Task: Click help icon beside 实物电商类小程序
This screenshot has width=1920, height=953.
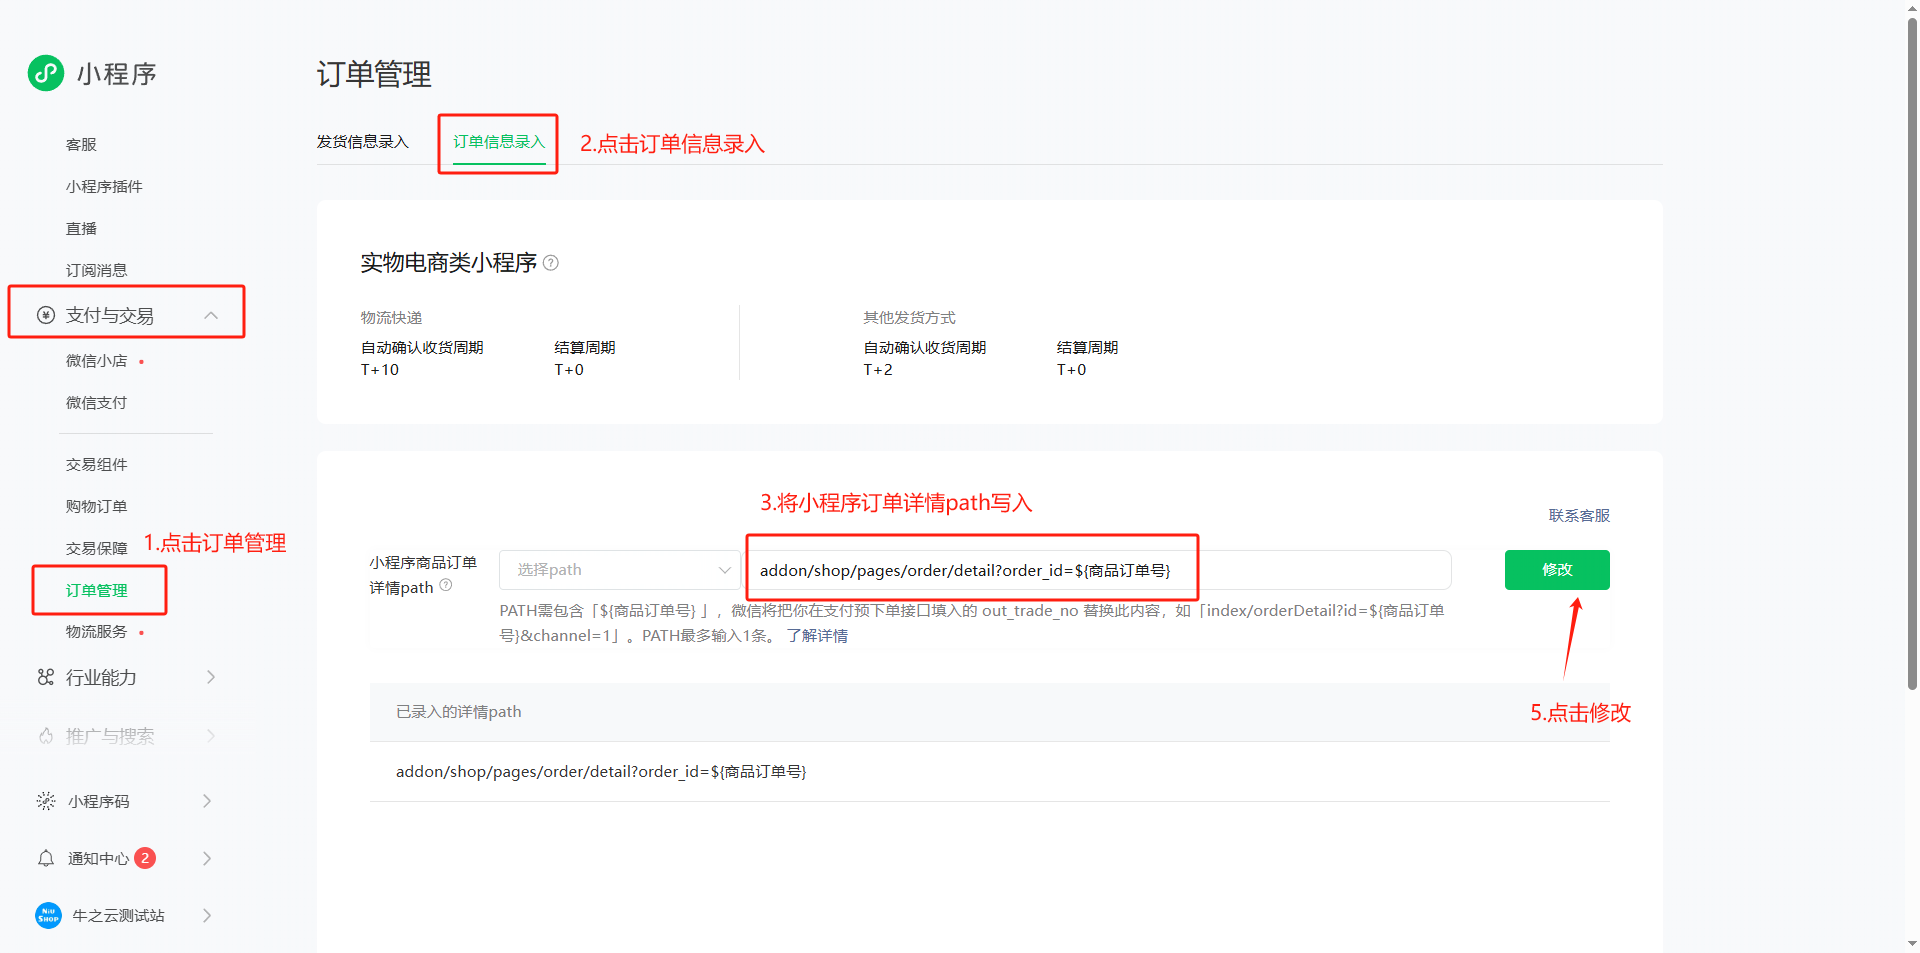Action: [551, 263]
